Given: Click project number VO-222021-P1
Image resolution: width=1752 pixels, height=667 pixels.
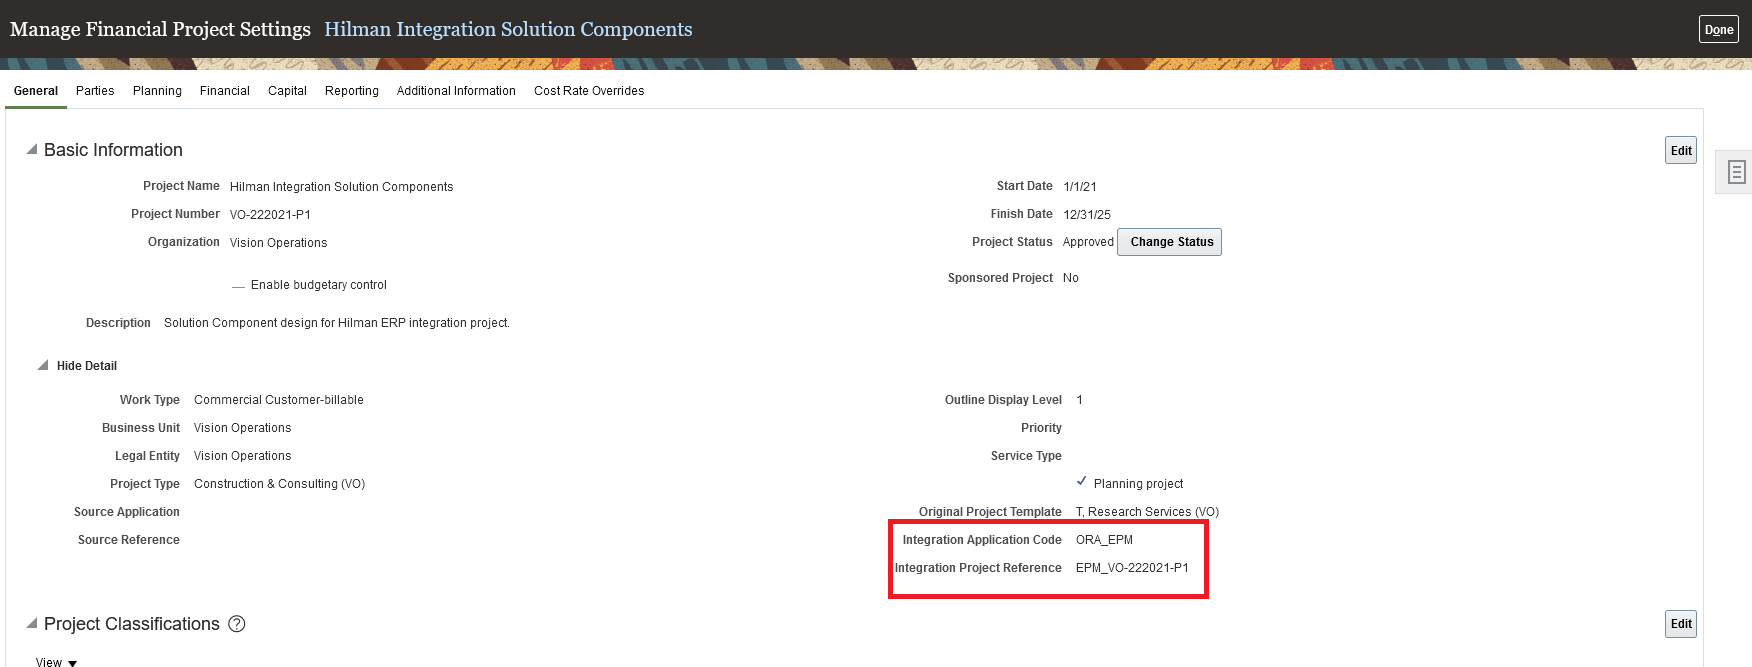Looking at the screenshot, I should [270, 215].
